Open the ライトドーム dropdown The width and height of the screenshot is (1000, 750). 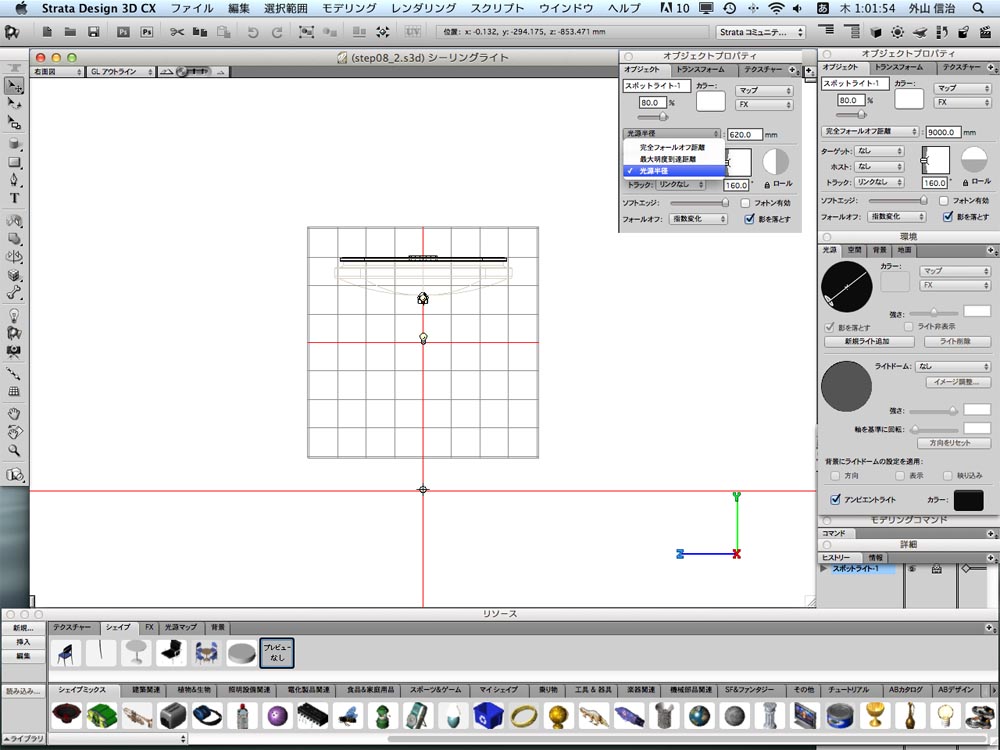[953, 366]
